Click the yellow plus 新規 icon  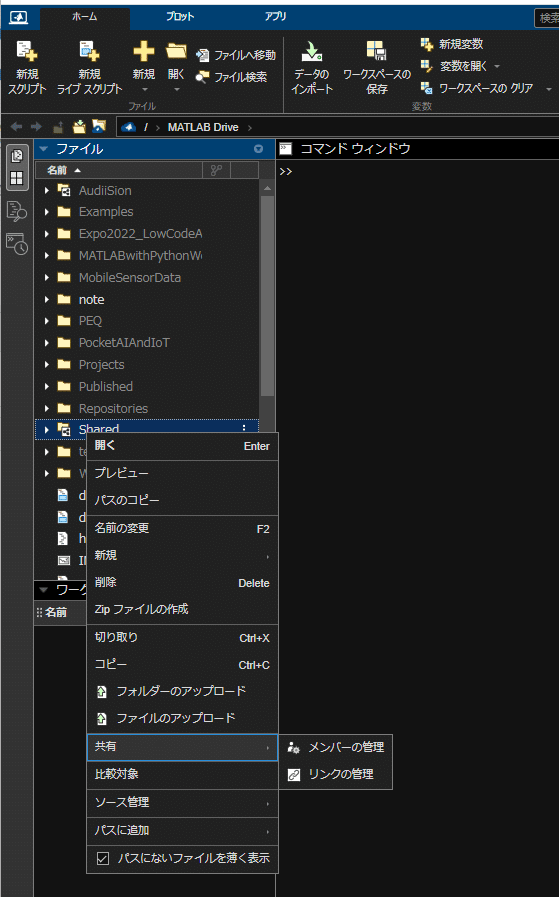coord(144,52)
